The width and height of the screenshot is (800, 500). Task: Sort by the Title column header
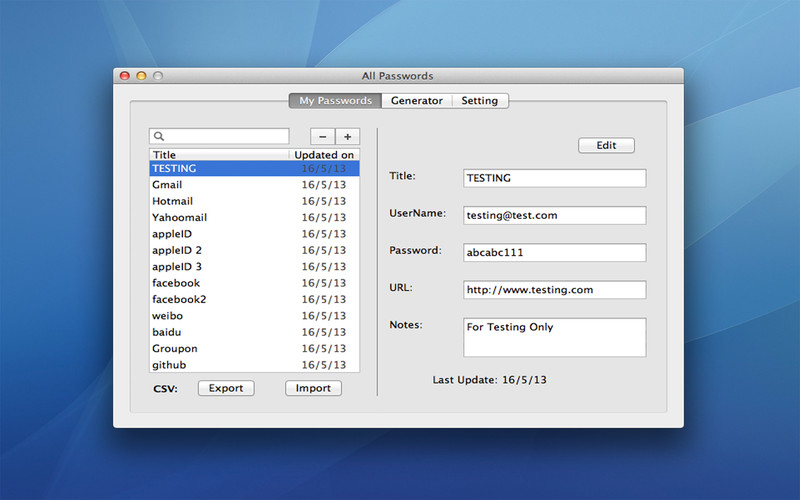click(x=219, y=155)
